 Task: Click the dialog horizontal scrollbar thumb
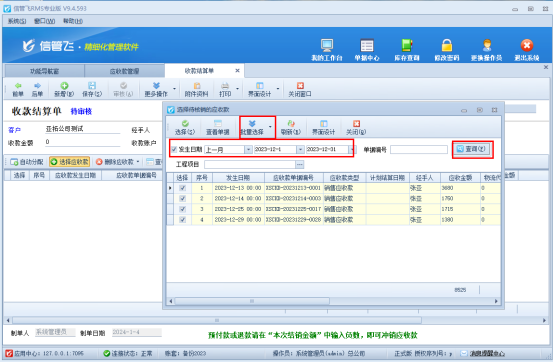pos(252,301)
